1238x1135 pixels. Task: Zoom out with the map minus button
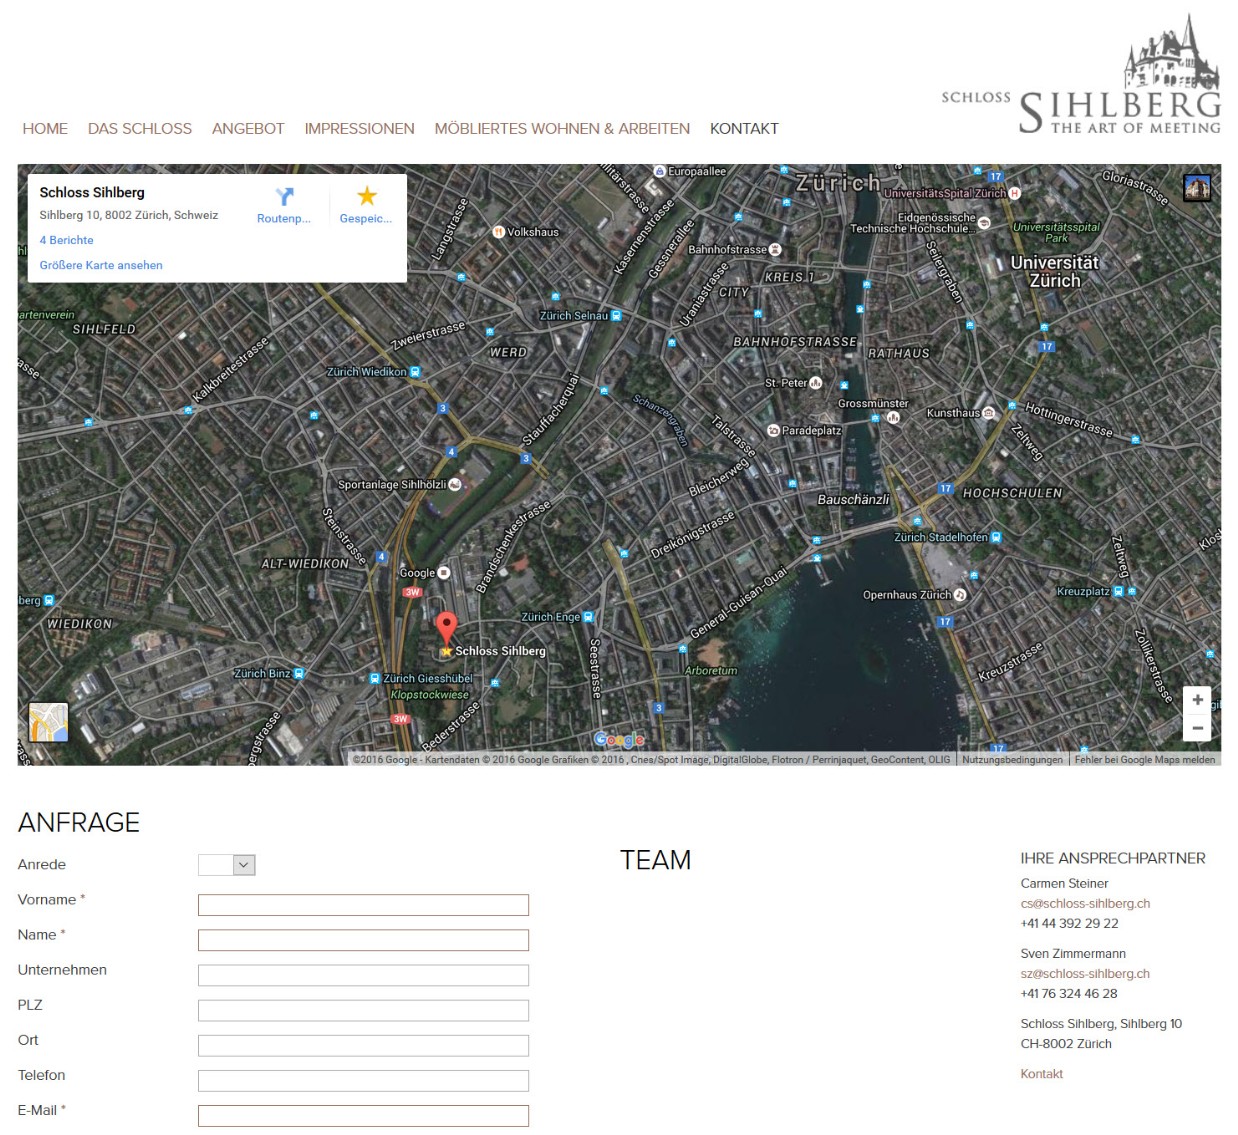tap(1197, 728)
